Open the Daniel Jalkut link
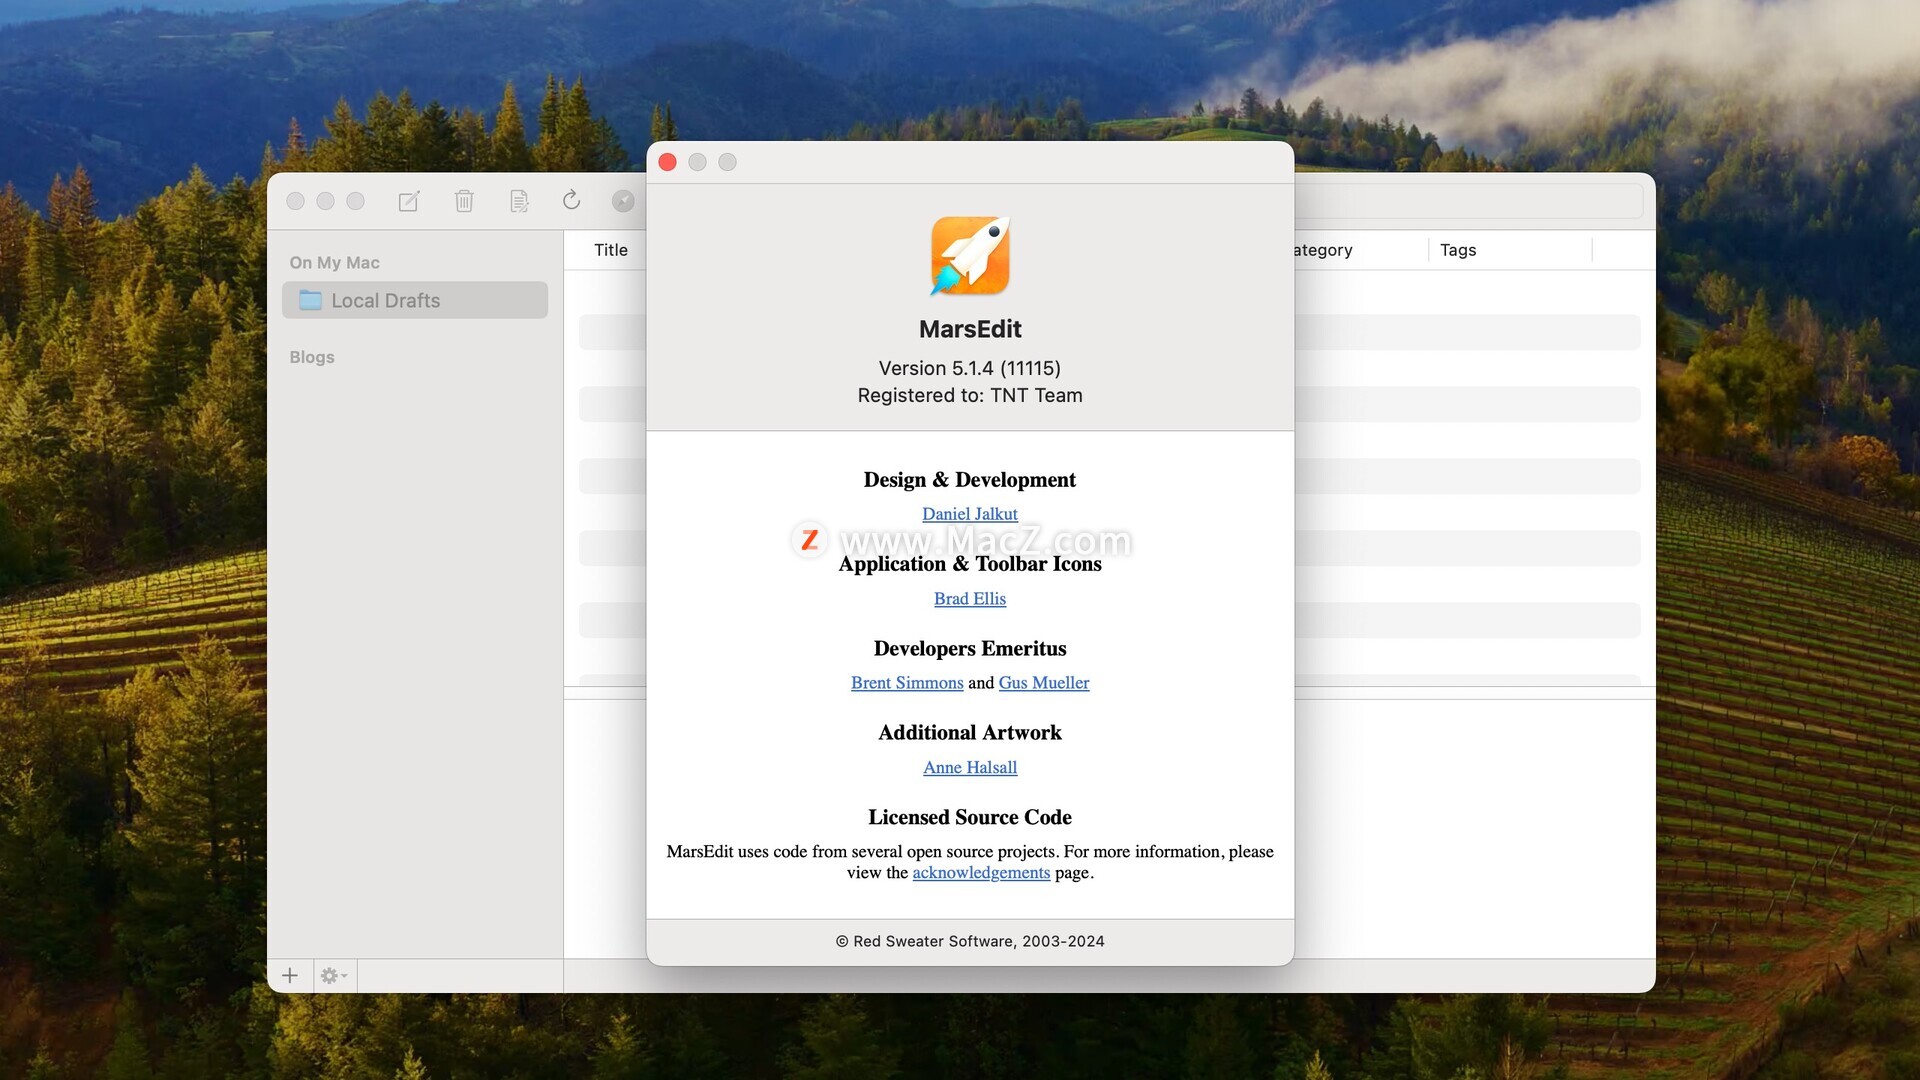The height and width of the screenshot is (1080, 1920). click(x=969, y=513)
